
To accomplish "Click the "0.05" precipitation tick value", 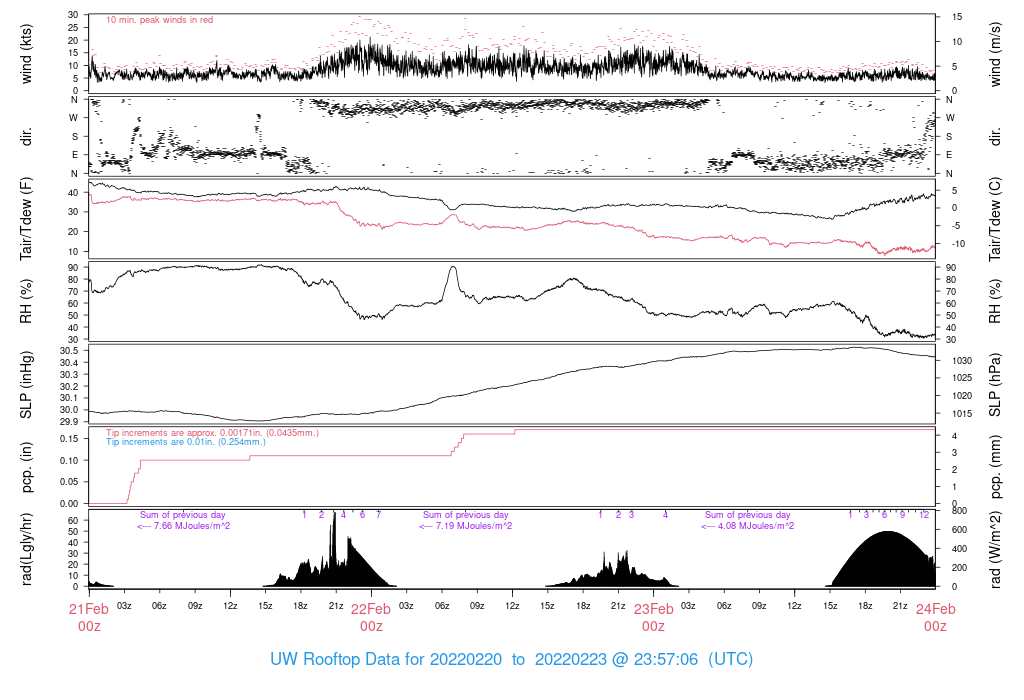I will pos(69,482).
